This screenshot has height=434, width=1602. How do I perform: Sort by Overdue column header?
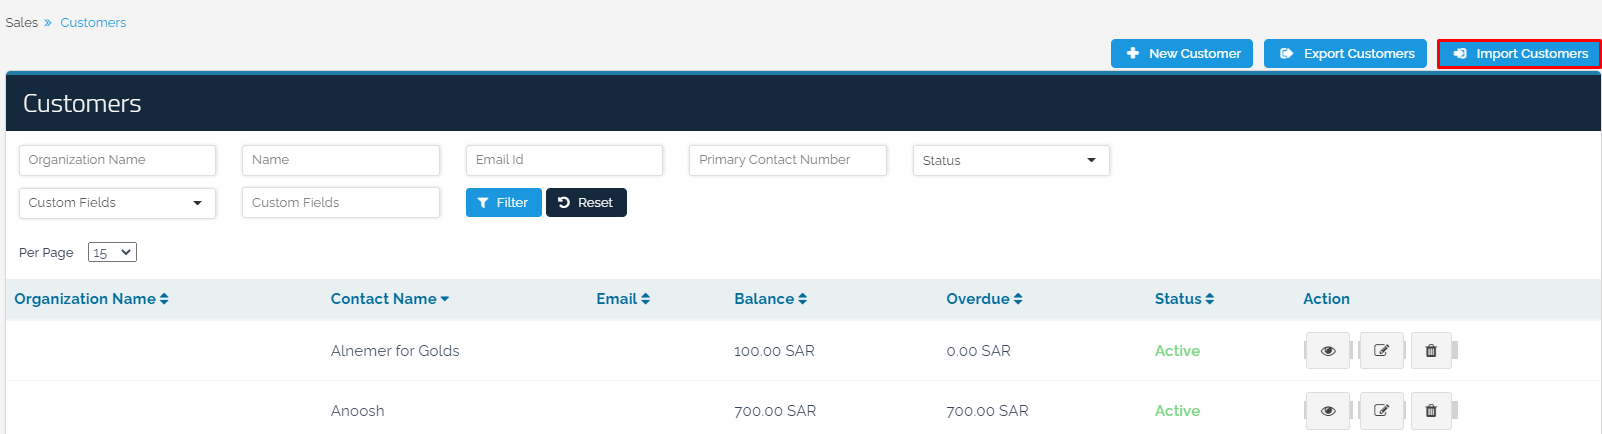tap(984, 299)
